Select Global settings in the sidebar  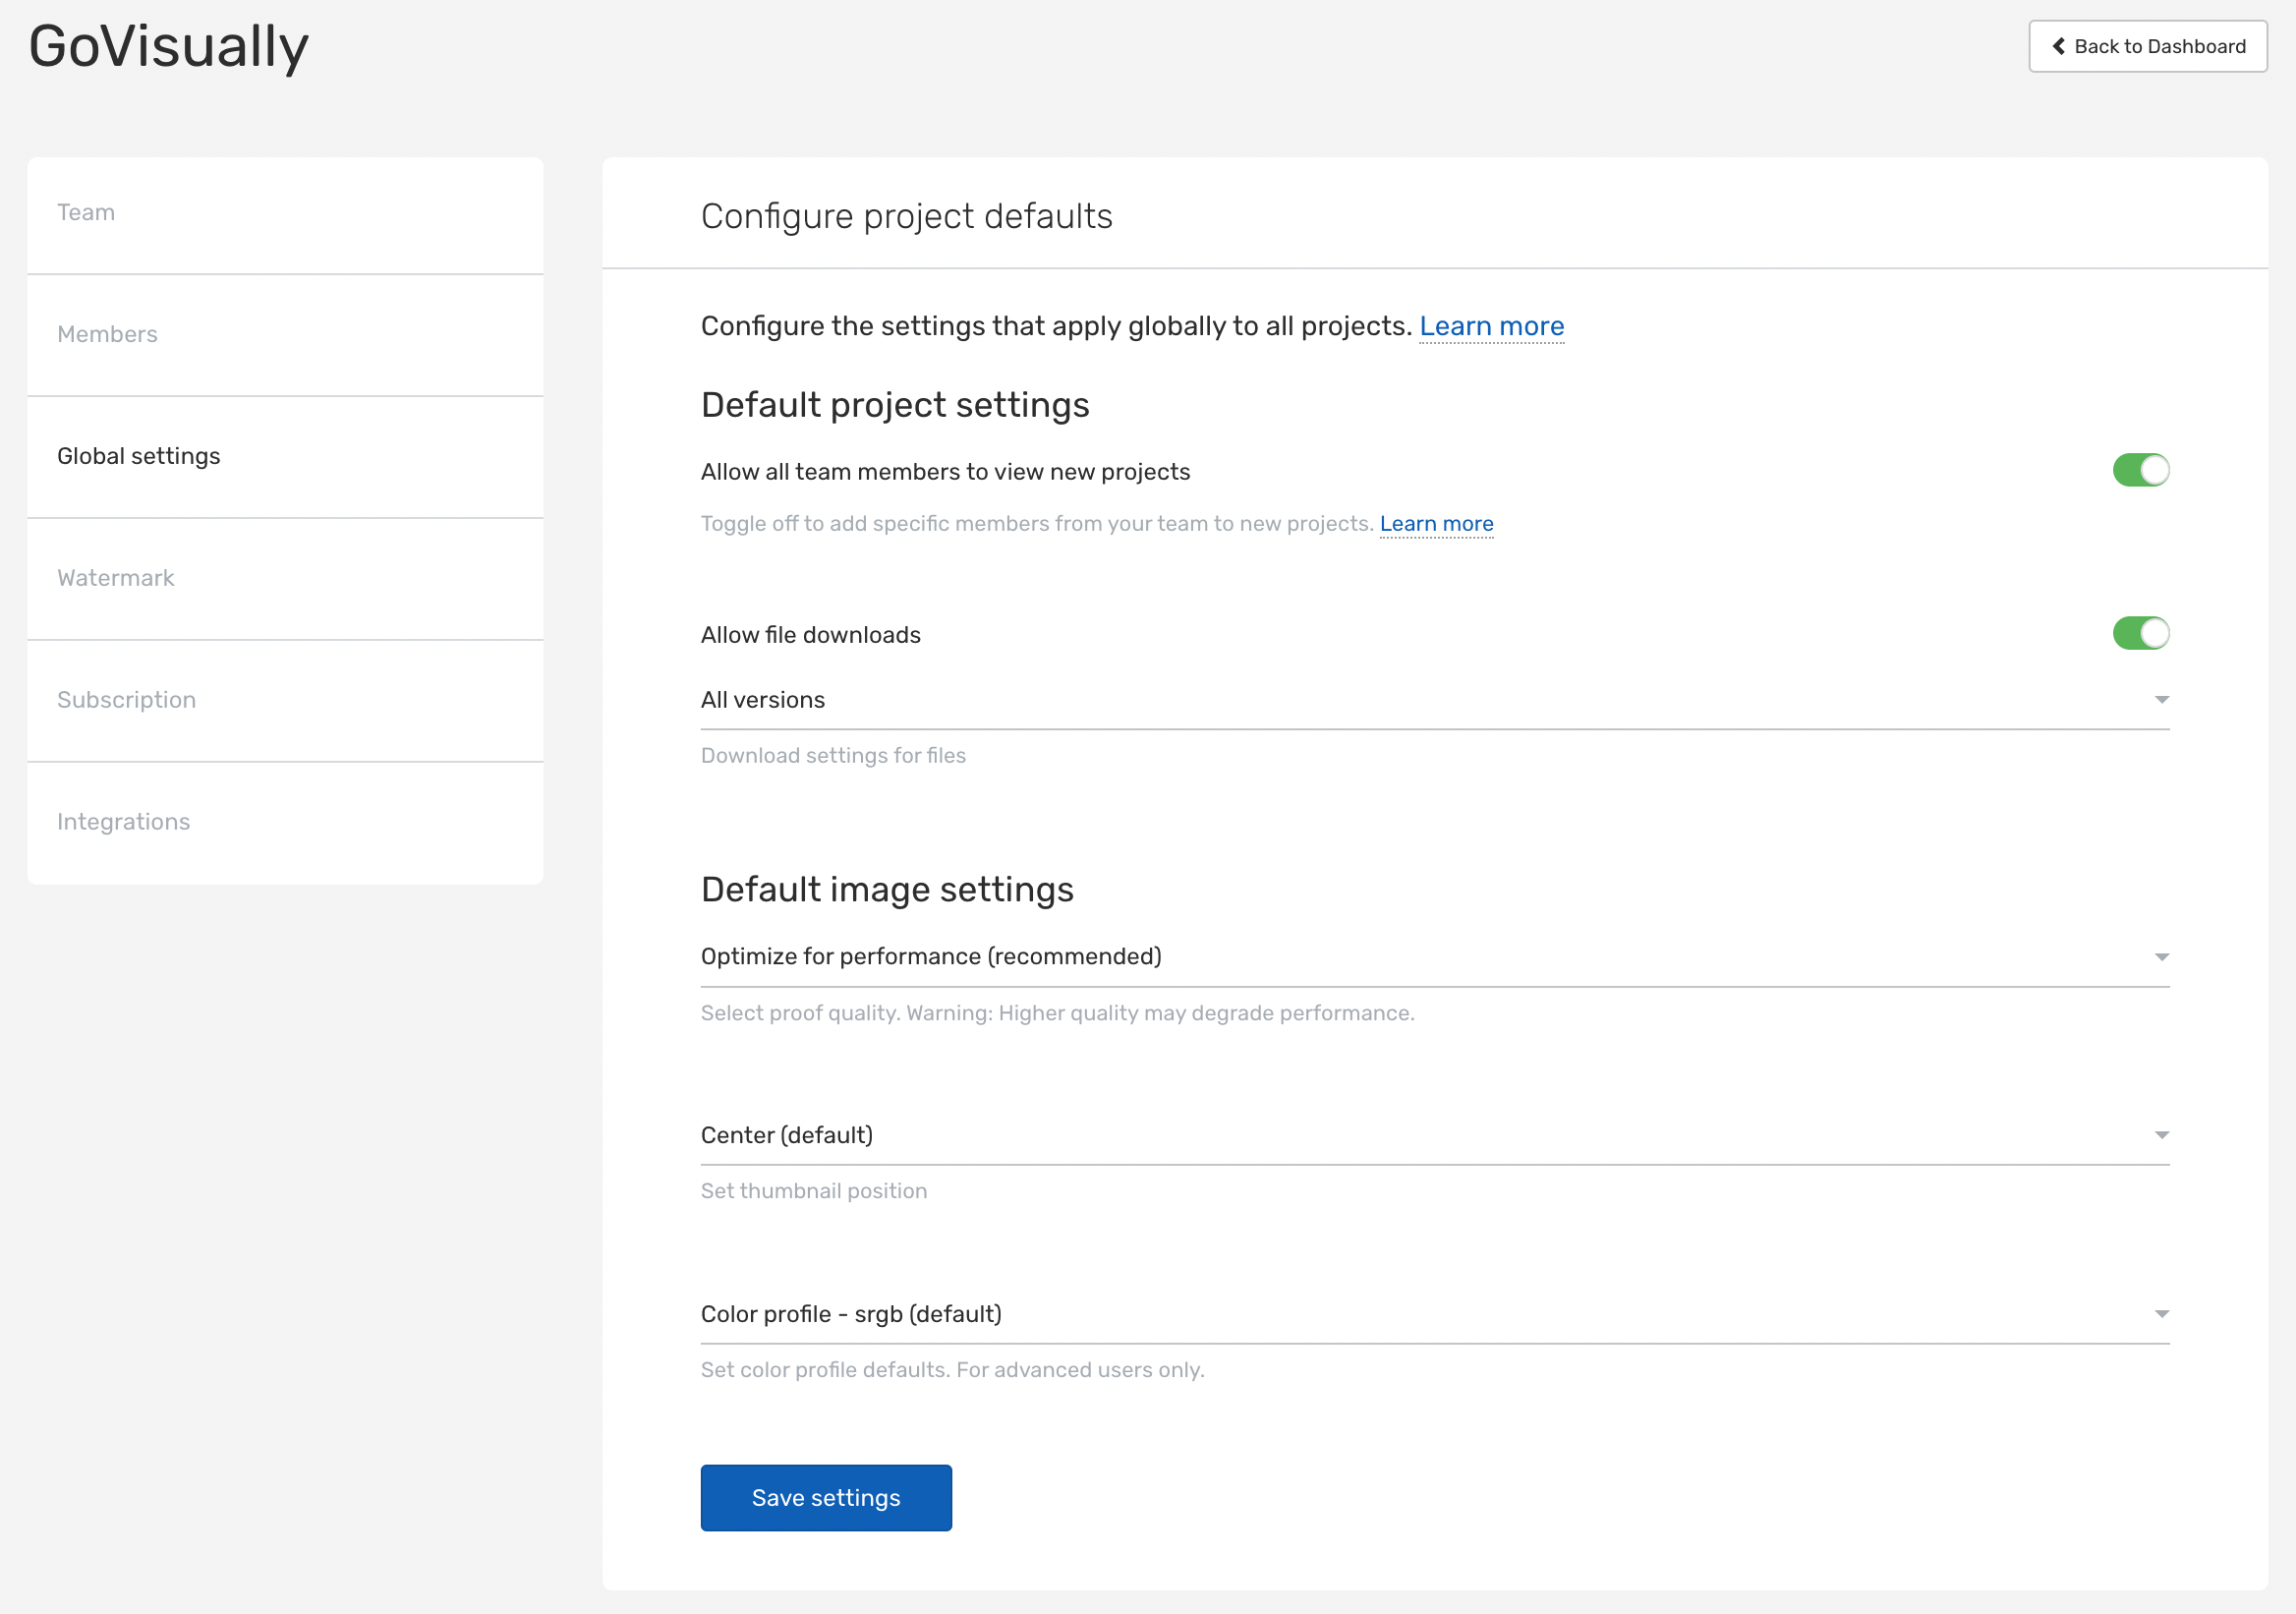(138, 456)
